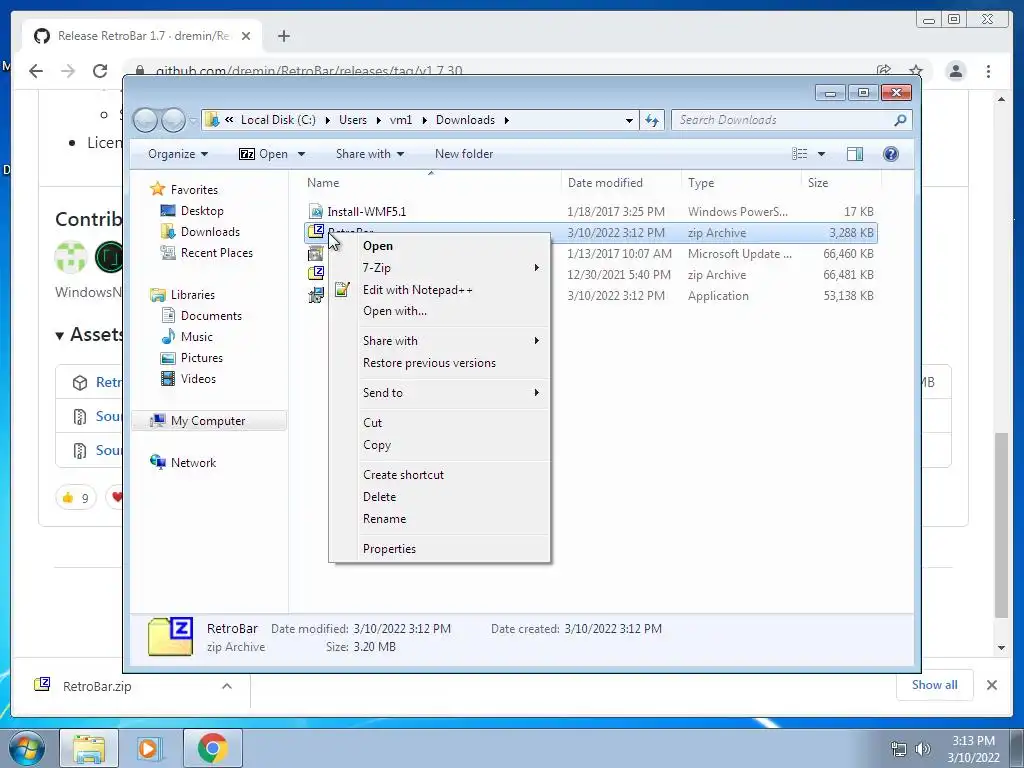Screen dimensions: 1024x768
Task: Open the 7-Zip submenu
Action: pyautogui.click(x=439, y=268)
